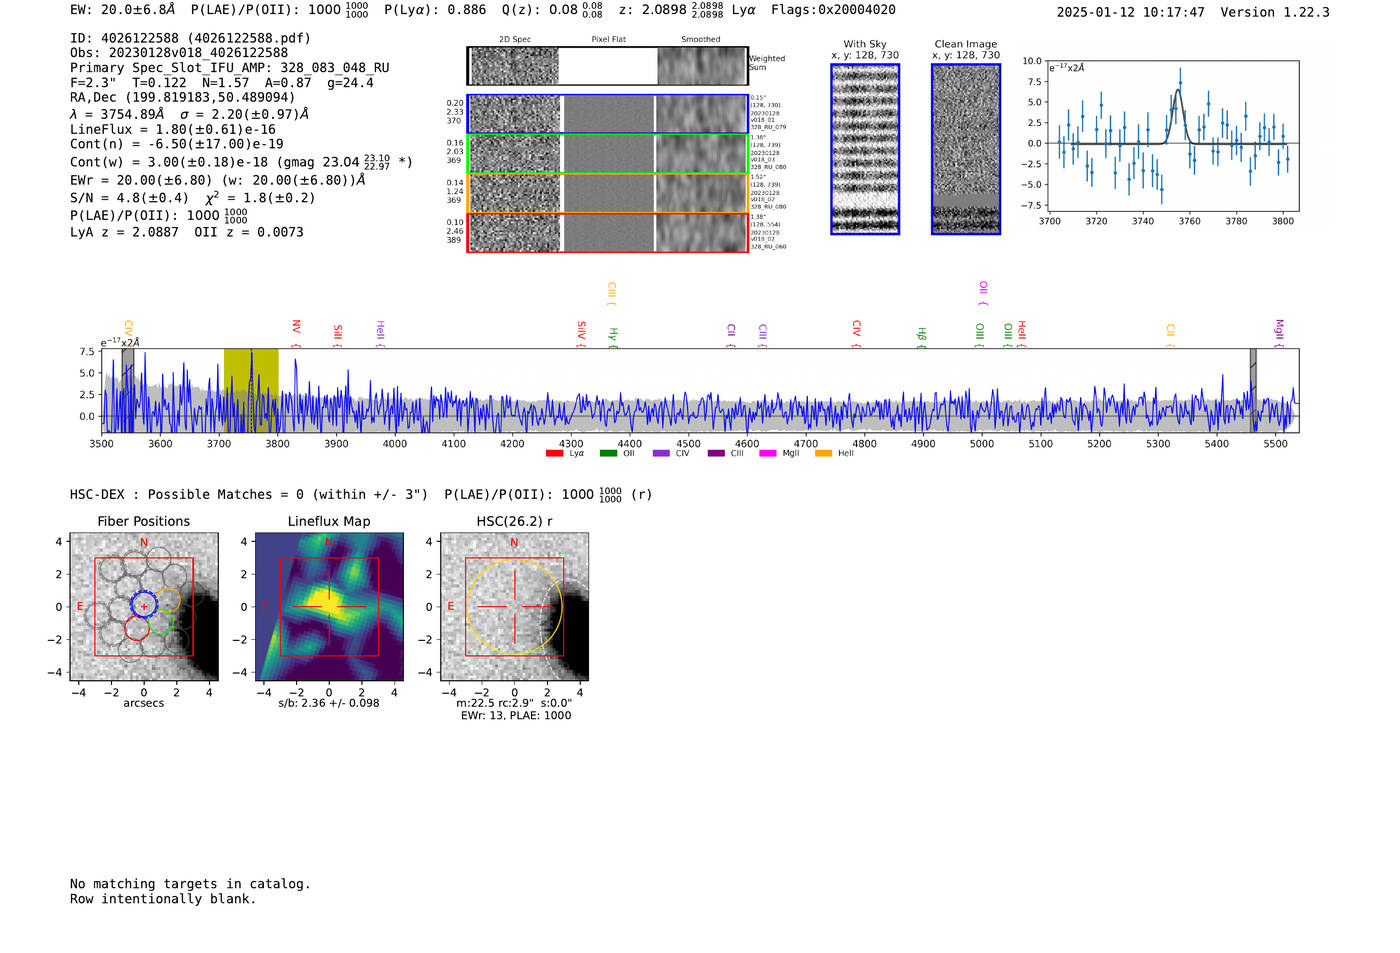The image size is (1400, 953).
Task: Open the With Sky image panel
Action: pos(865,149)
